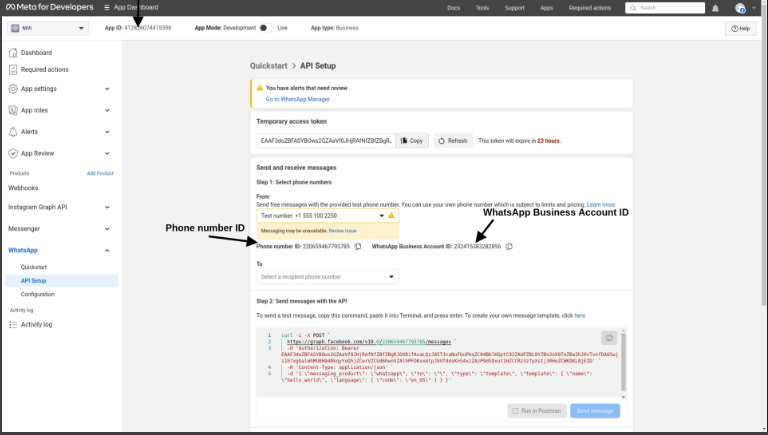768x435 pixels.
Task: Click the code block vertical scrollbar
Action: coord(624,364)
